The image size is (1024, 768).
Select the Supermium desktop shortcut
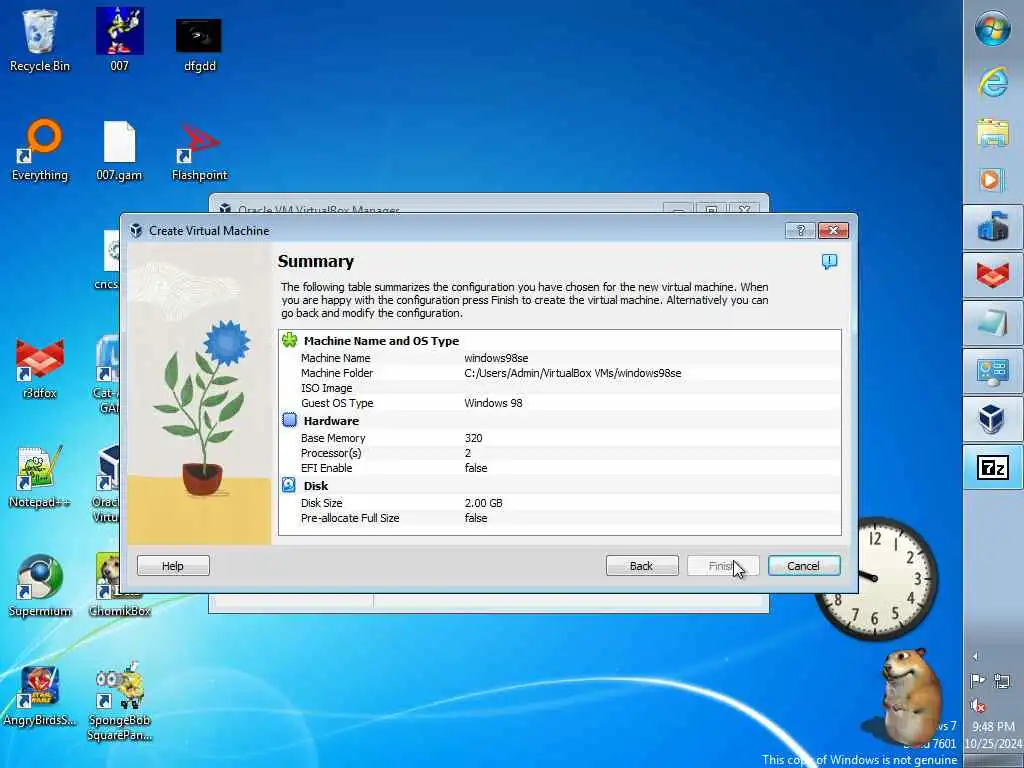tap(40, 586)
